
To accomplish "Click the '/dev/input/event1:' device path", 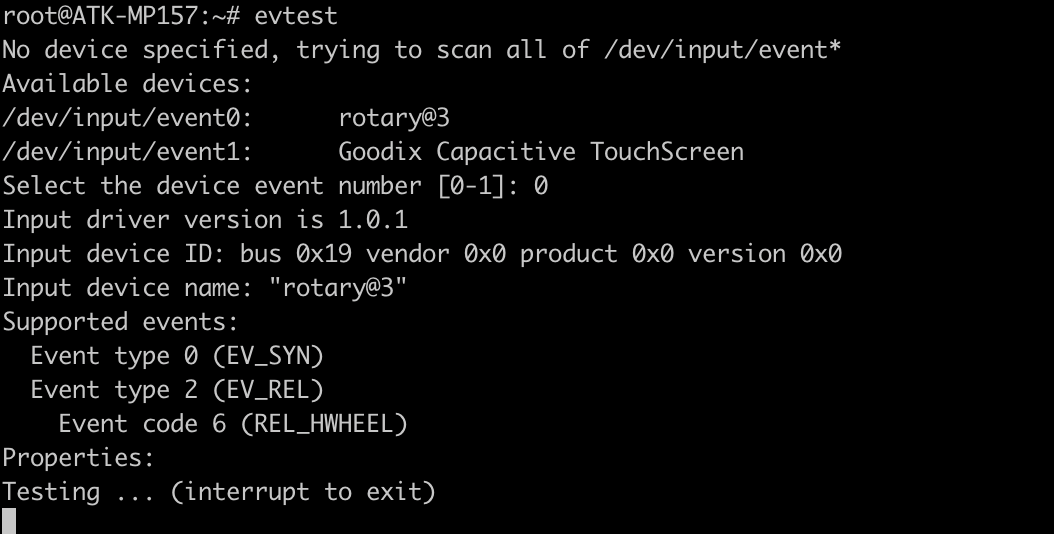I will tap(127, 152).
